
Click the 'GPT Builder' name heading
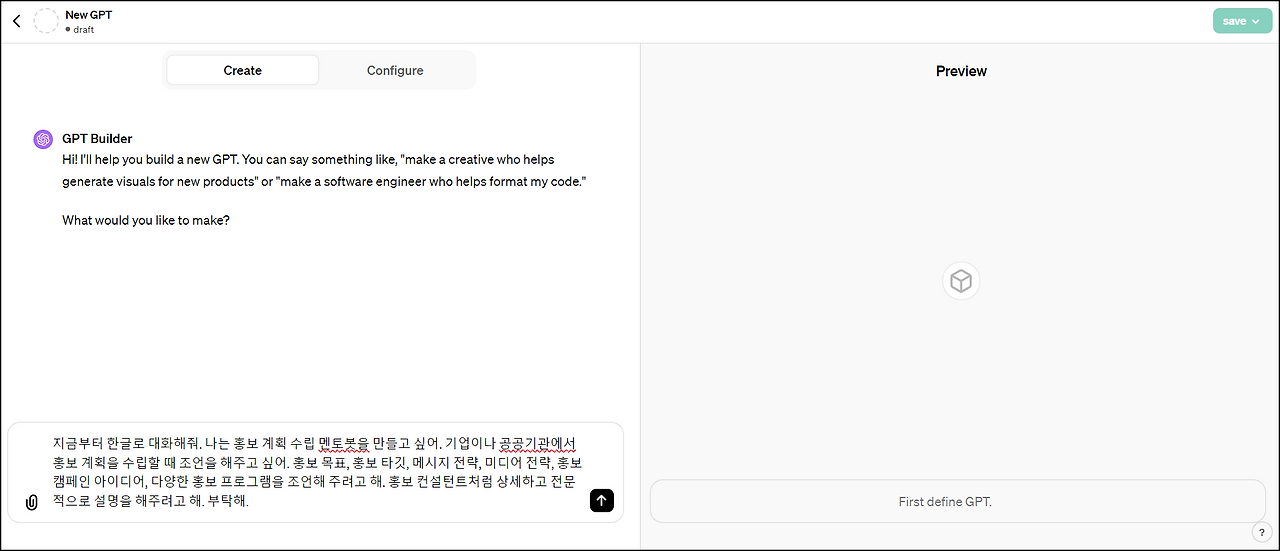pos(97,138)
